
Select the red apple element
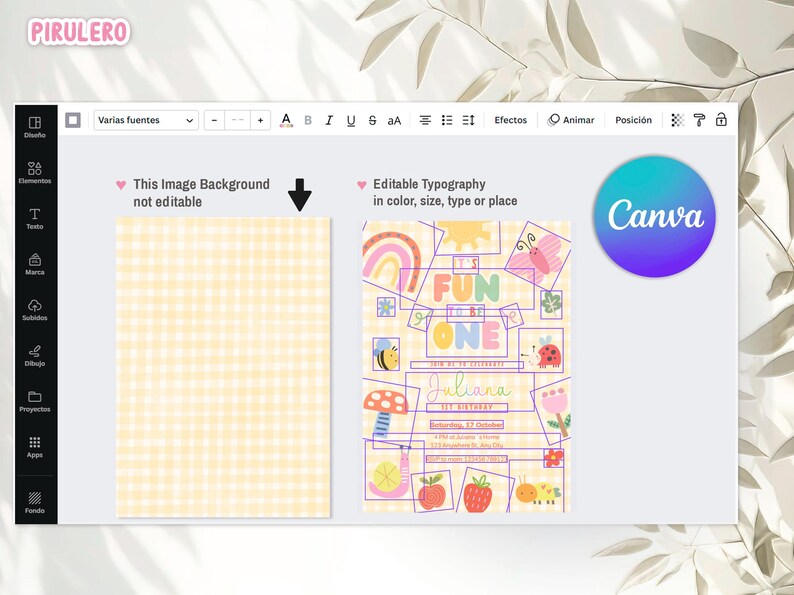(x=431, y=492)
